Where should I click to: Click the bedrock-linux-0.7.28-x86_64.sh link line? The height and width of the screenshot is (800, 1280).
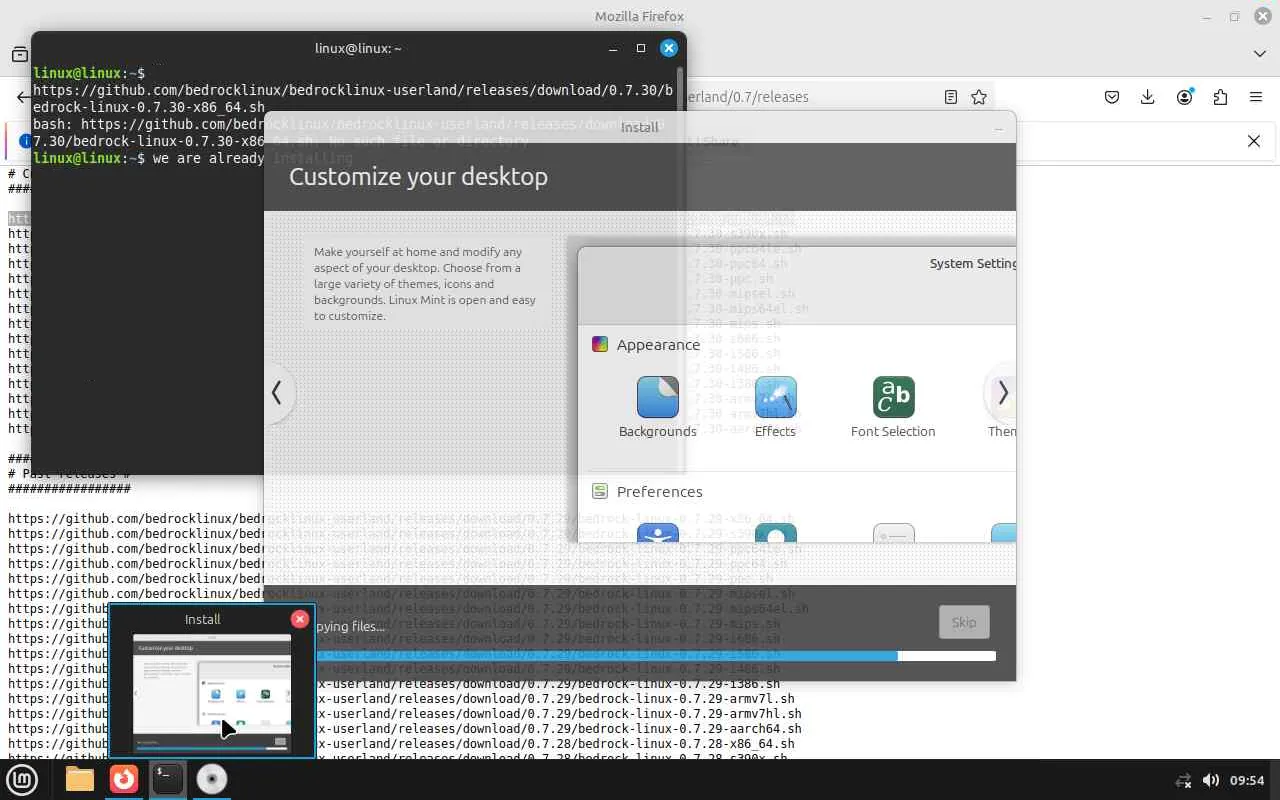[401, 744]
